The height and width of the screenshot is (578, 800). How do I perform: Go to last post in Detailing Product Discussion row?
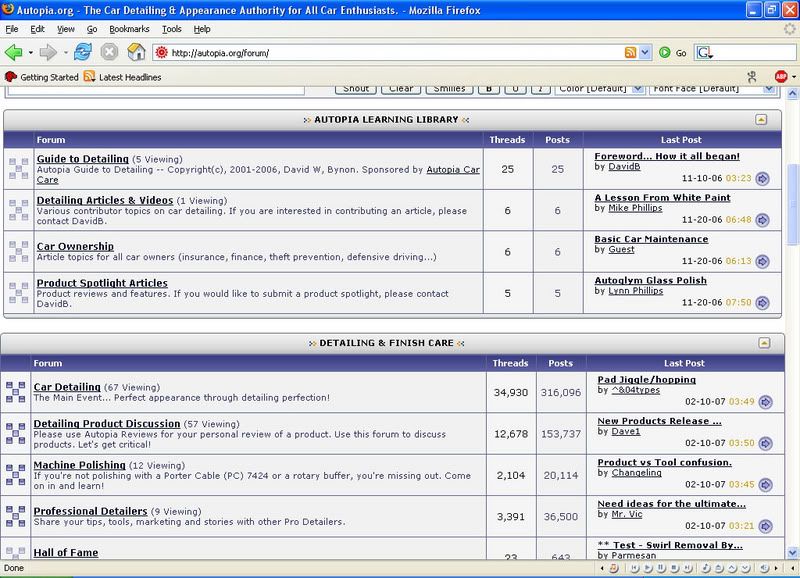tap(765, 443)
